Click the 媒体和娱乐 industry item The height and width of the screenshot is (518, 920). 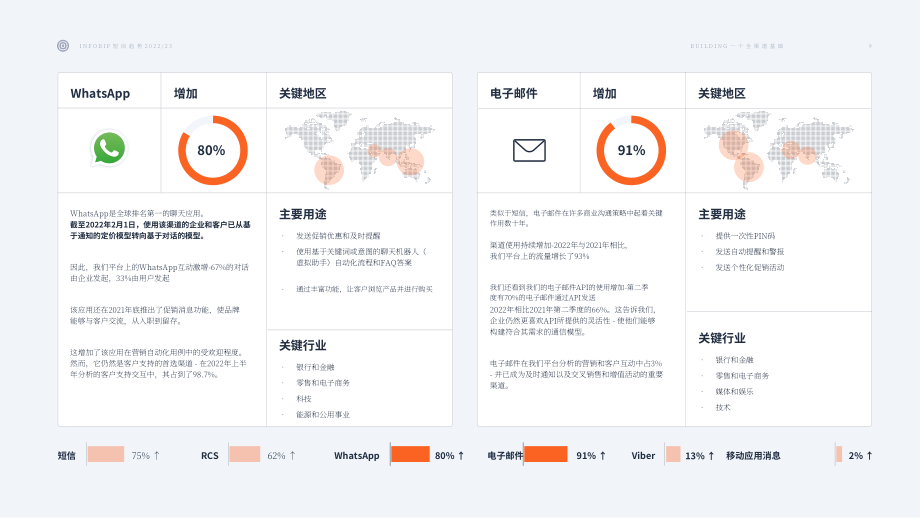[x=734, y=391]
